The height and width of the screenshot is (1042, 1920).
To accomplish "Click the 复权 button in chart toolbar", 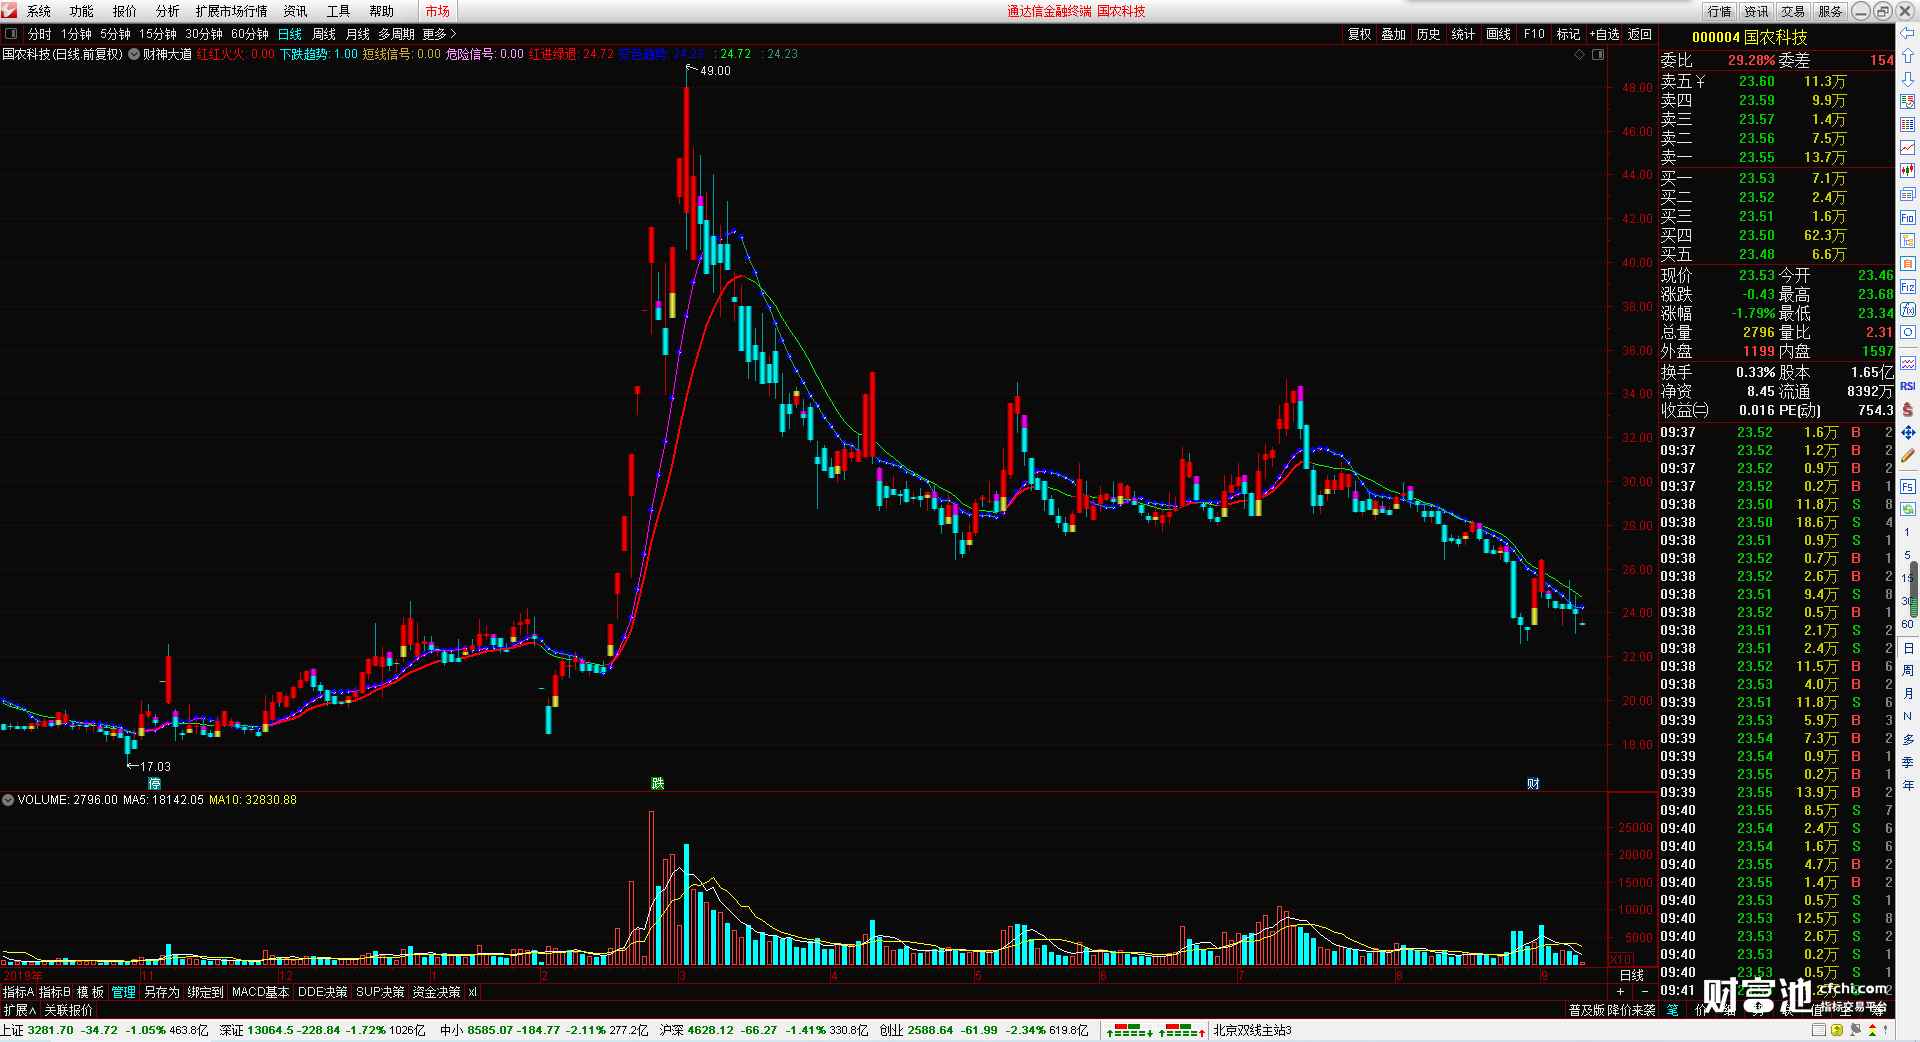I will (1359, 34).
